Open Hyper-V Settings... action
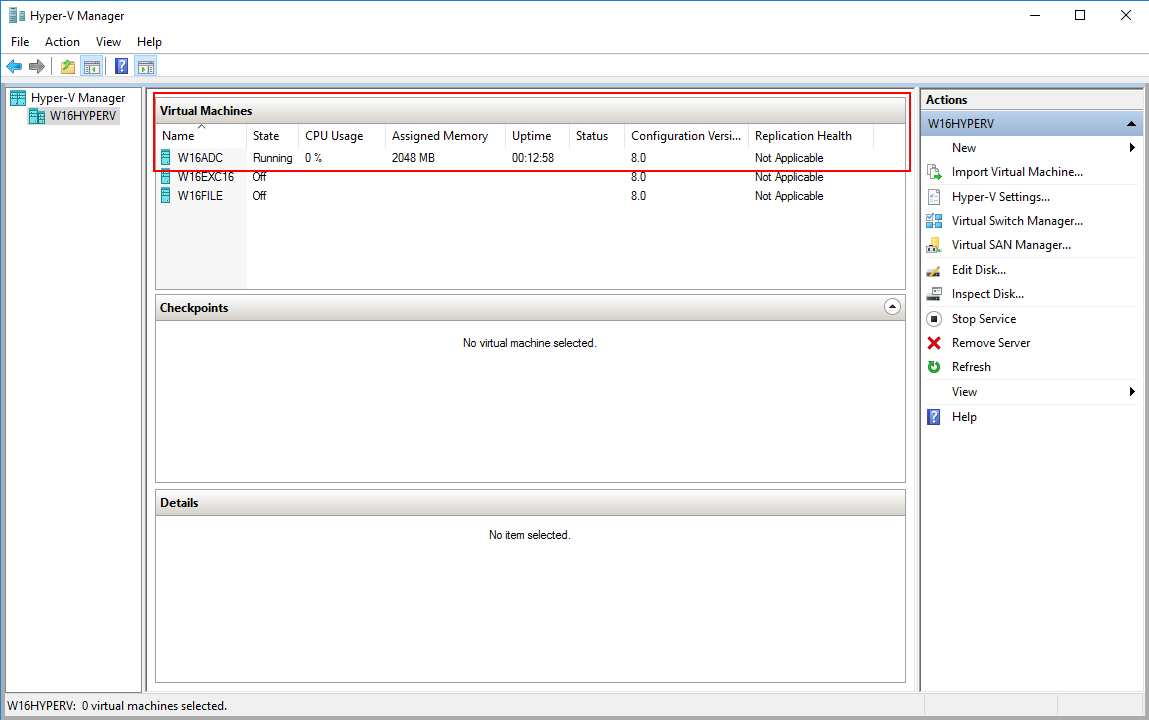Image resolution: width=1149 pixels, height=720 pixels. (1000, 197)
